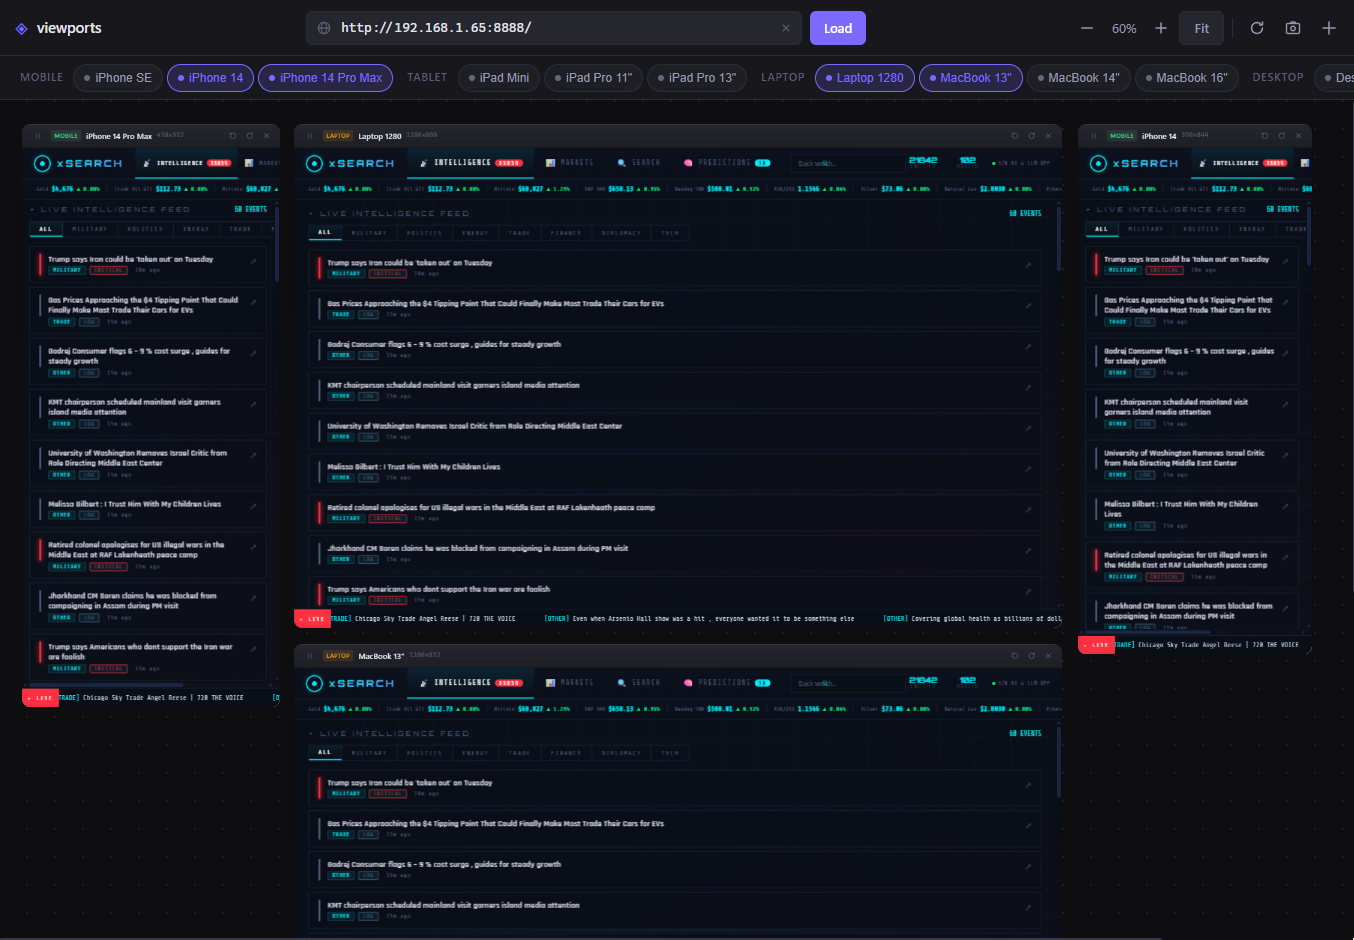Enable the iPad Pro 13" device chip
Viewport: 1354px width, 940px height.
697,78
